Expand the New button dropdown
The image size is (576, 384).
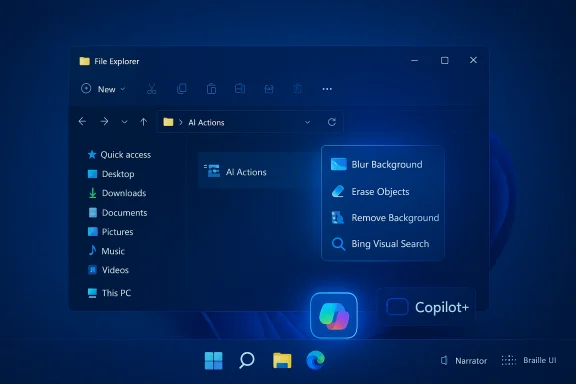(123, 89)
